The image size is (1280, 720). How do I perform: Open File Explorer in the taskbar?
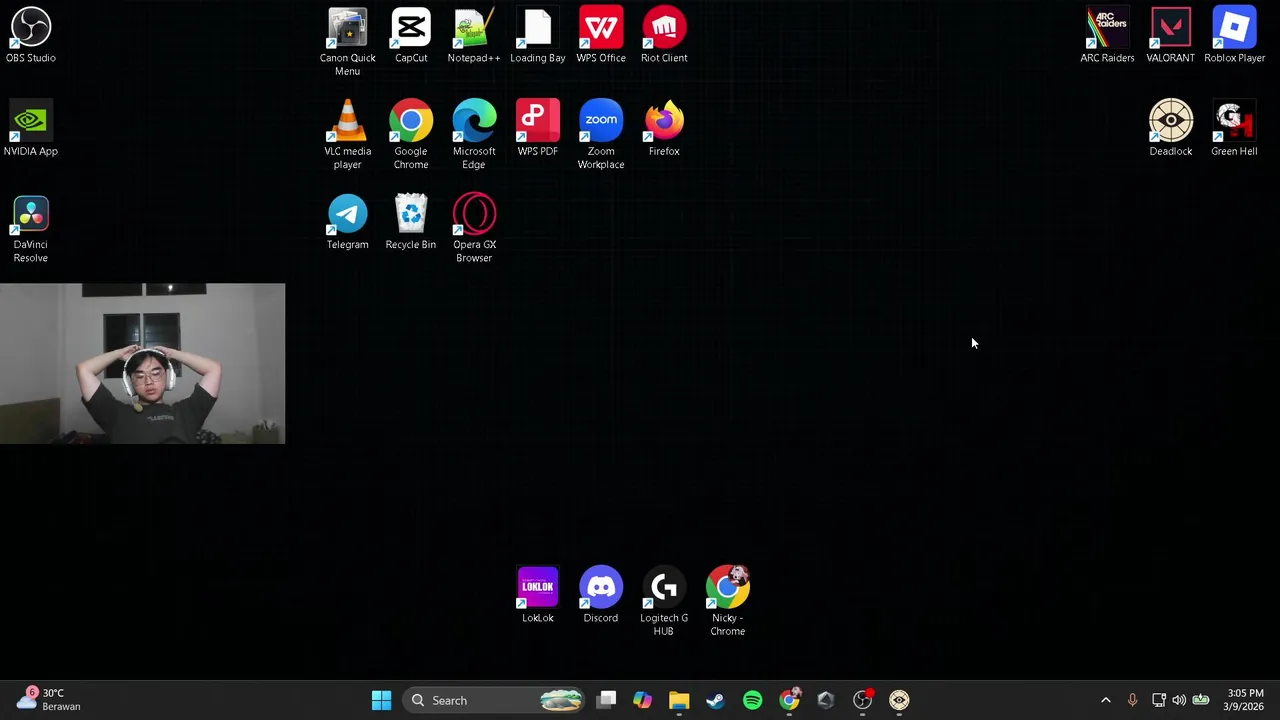(679, 700)
